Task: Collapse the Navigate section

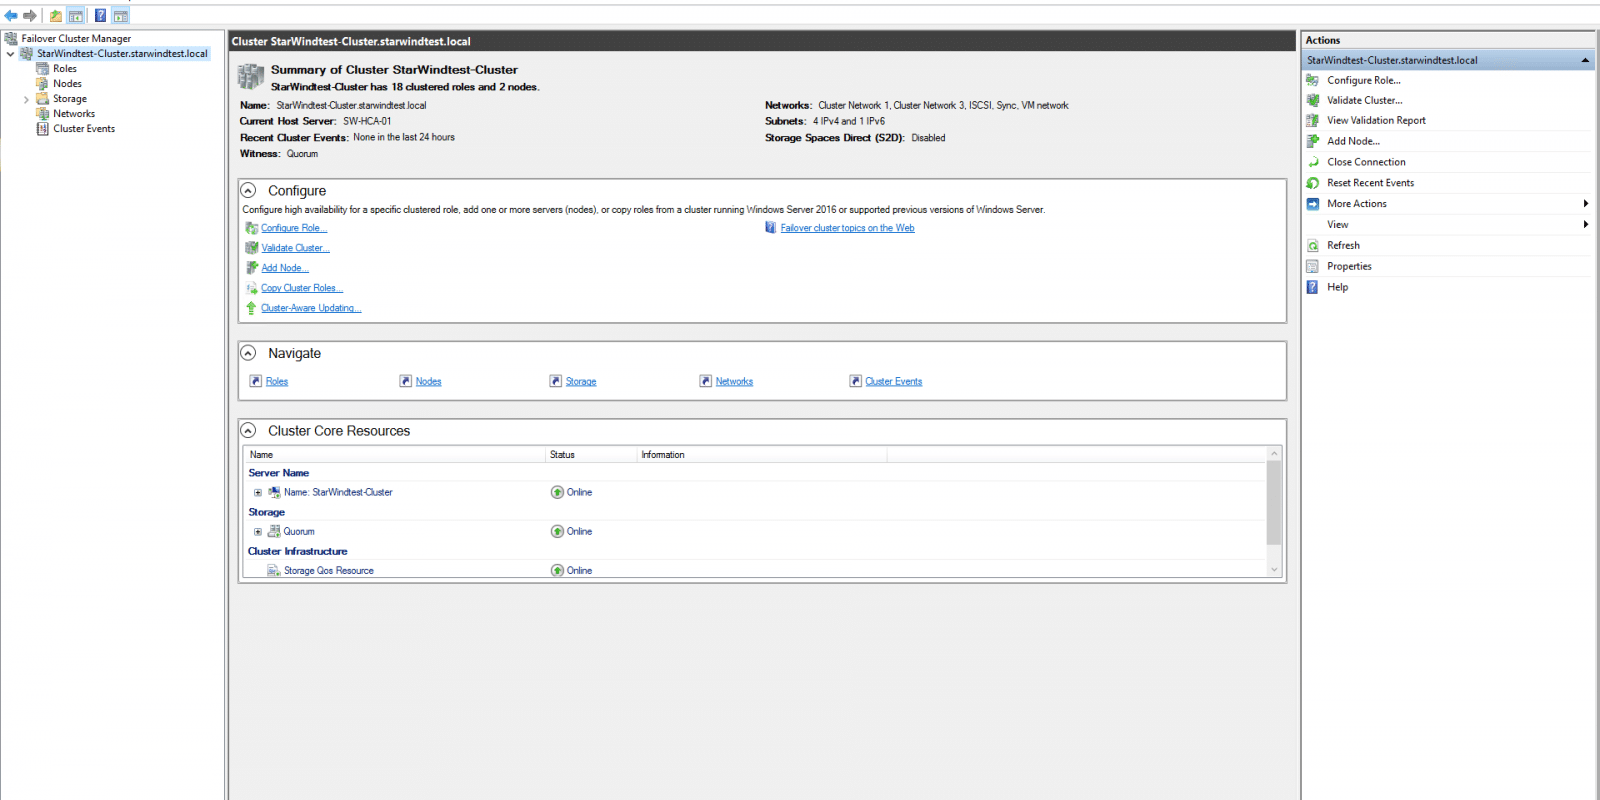Action: [x=248, y=353]
